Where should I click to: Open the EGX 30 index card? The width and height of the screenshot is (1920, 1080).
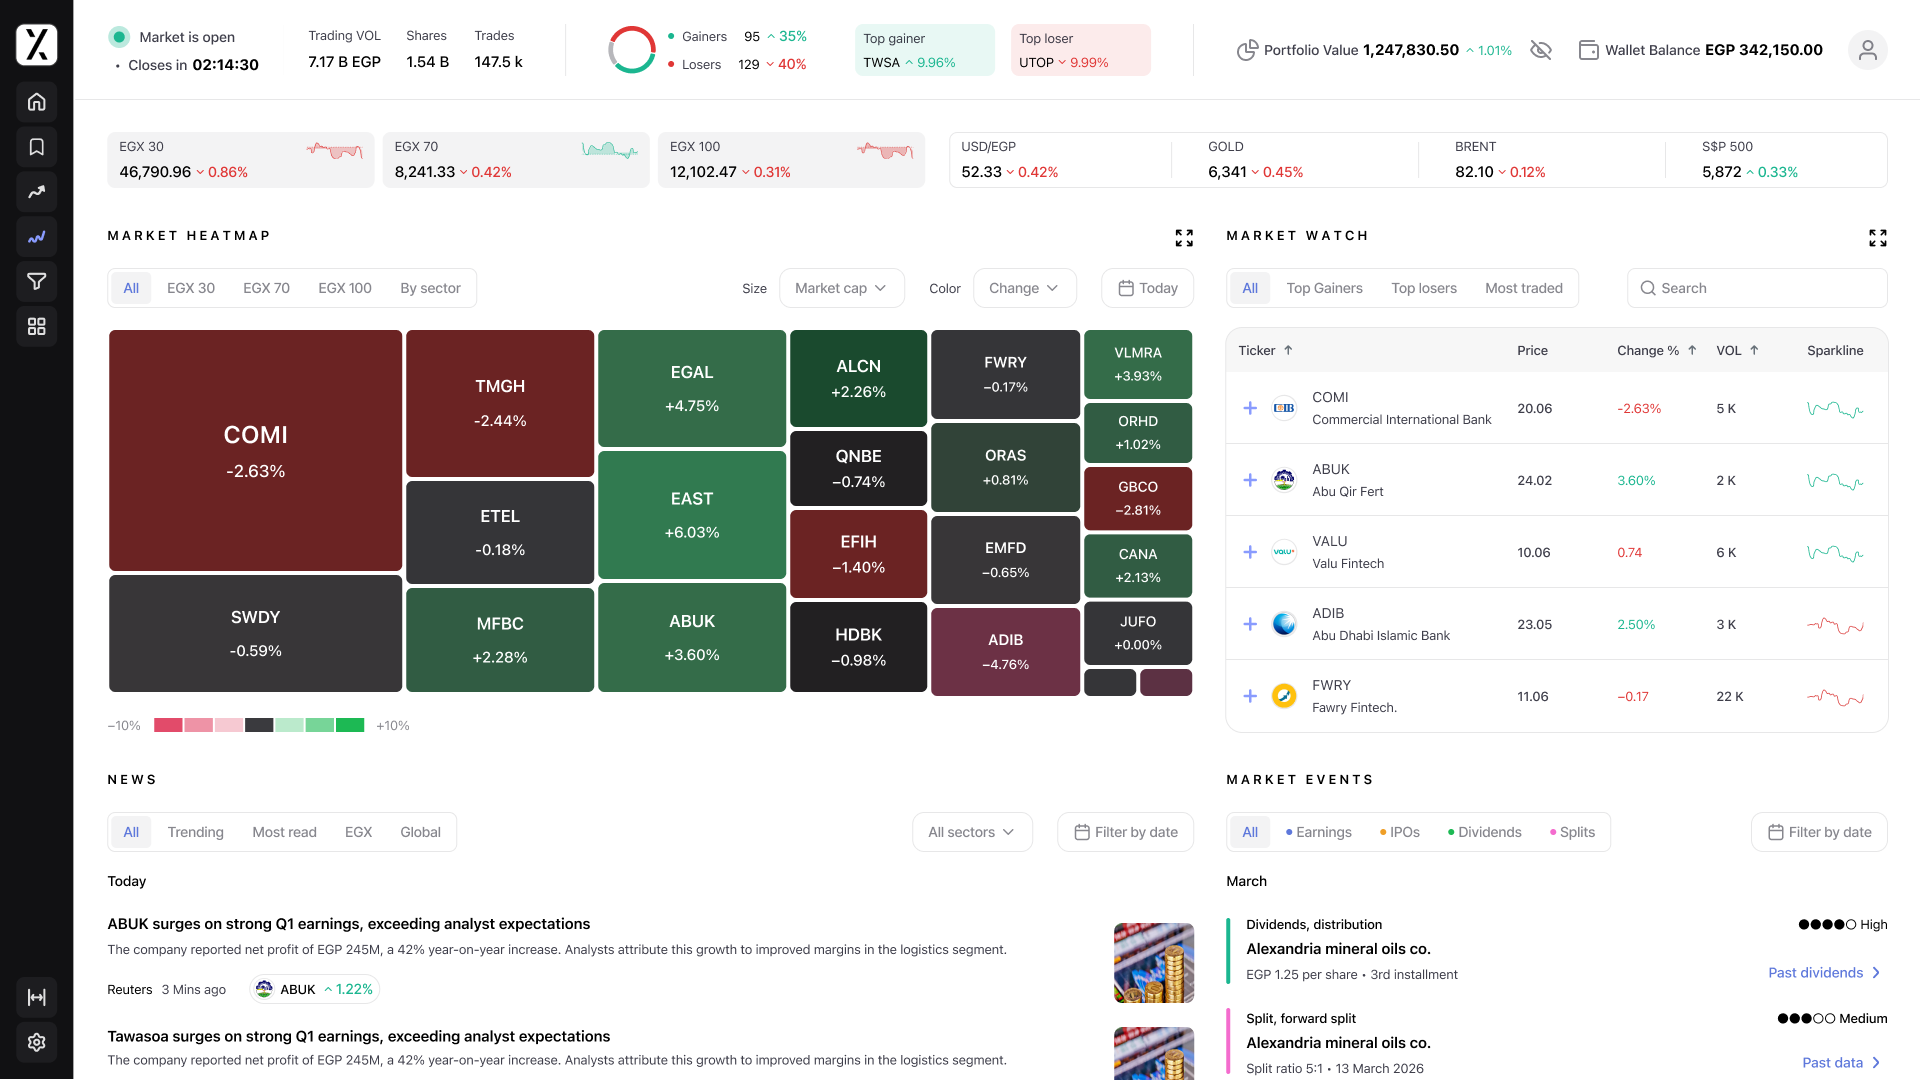(240, 160)
